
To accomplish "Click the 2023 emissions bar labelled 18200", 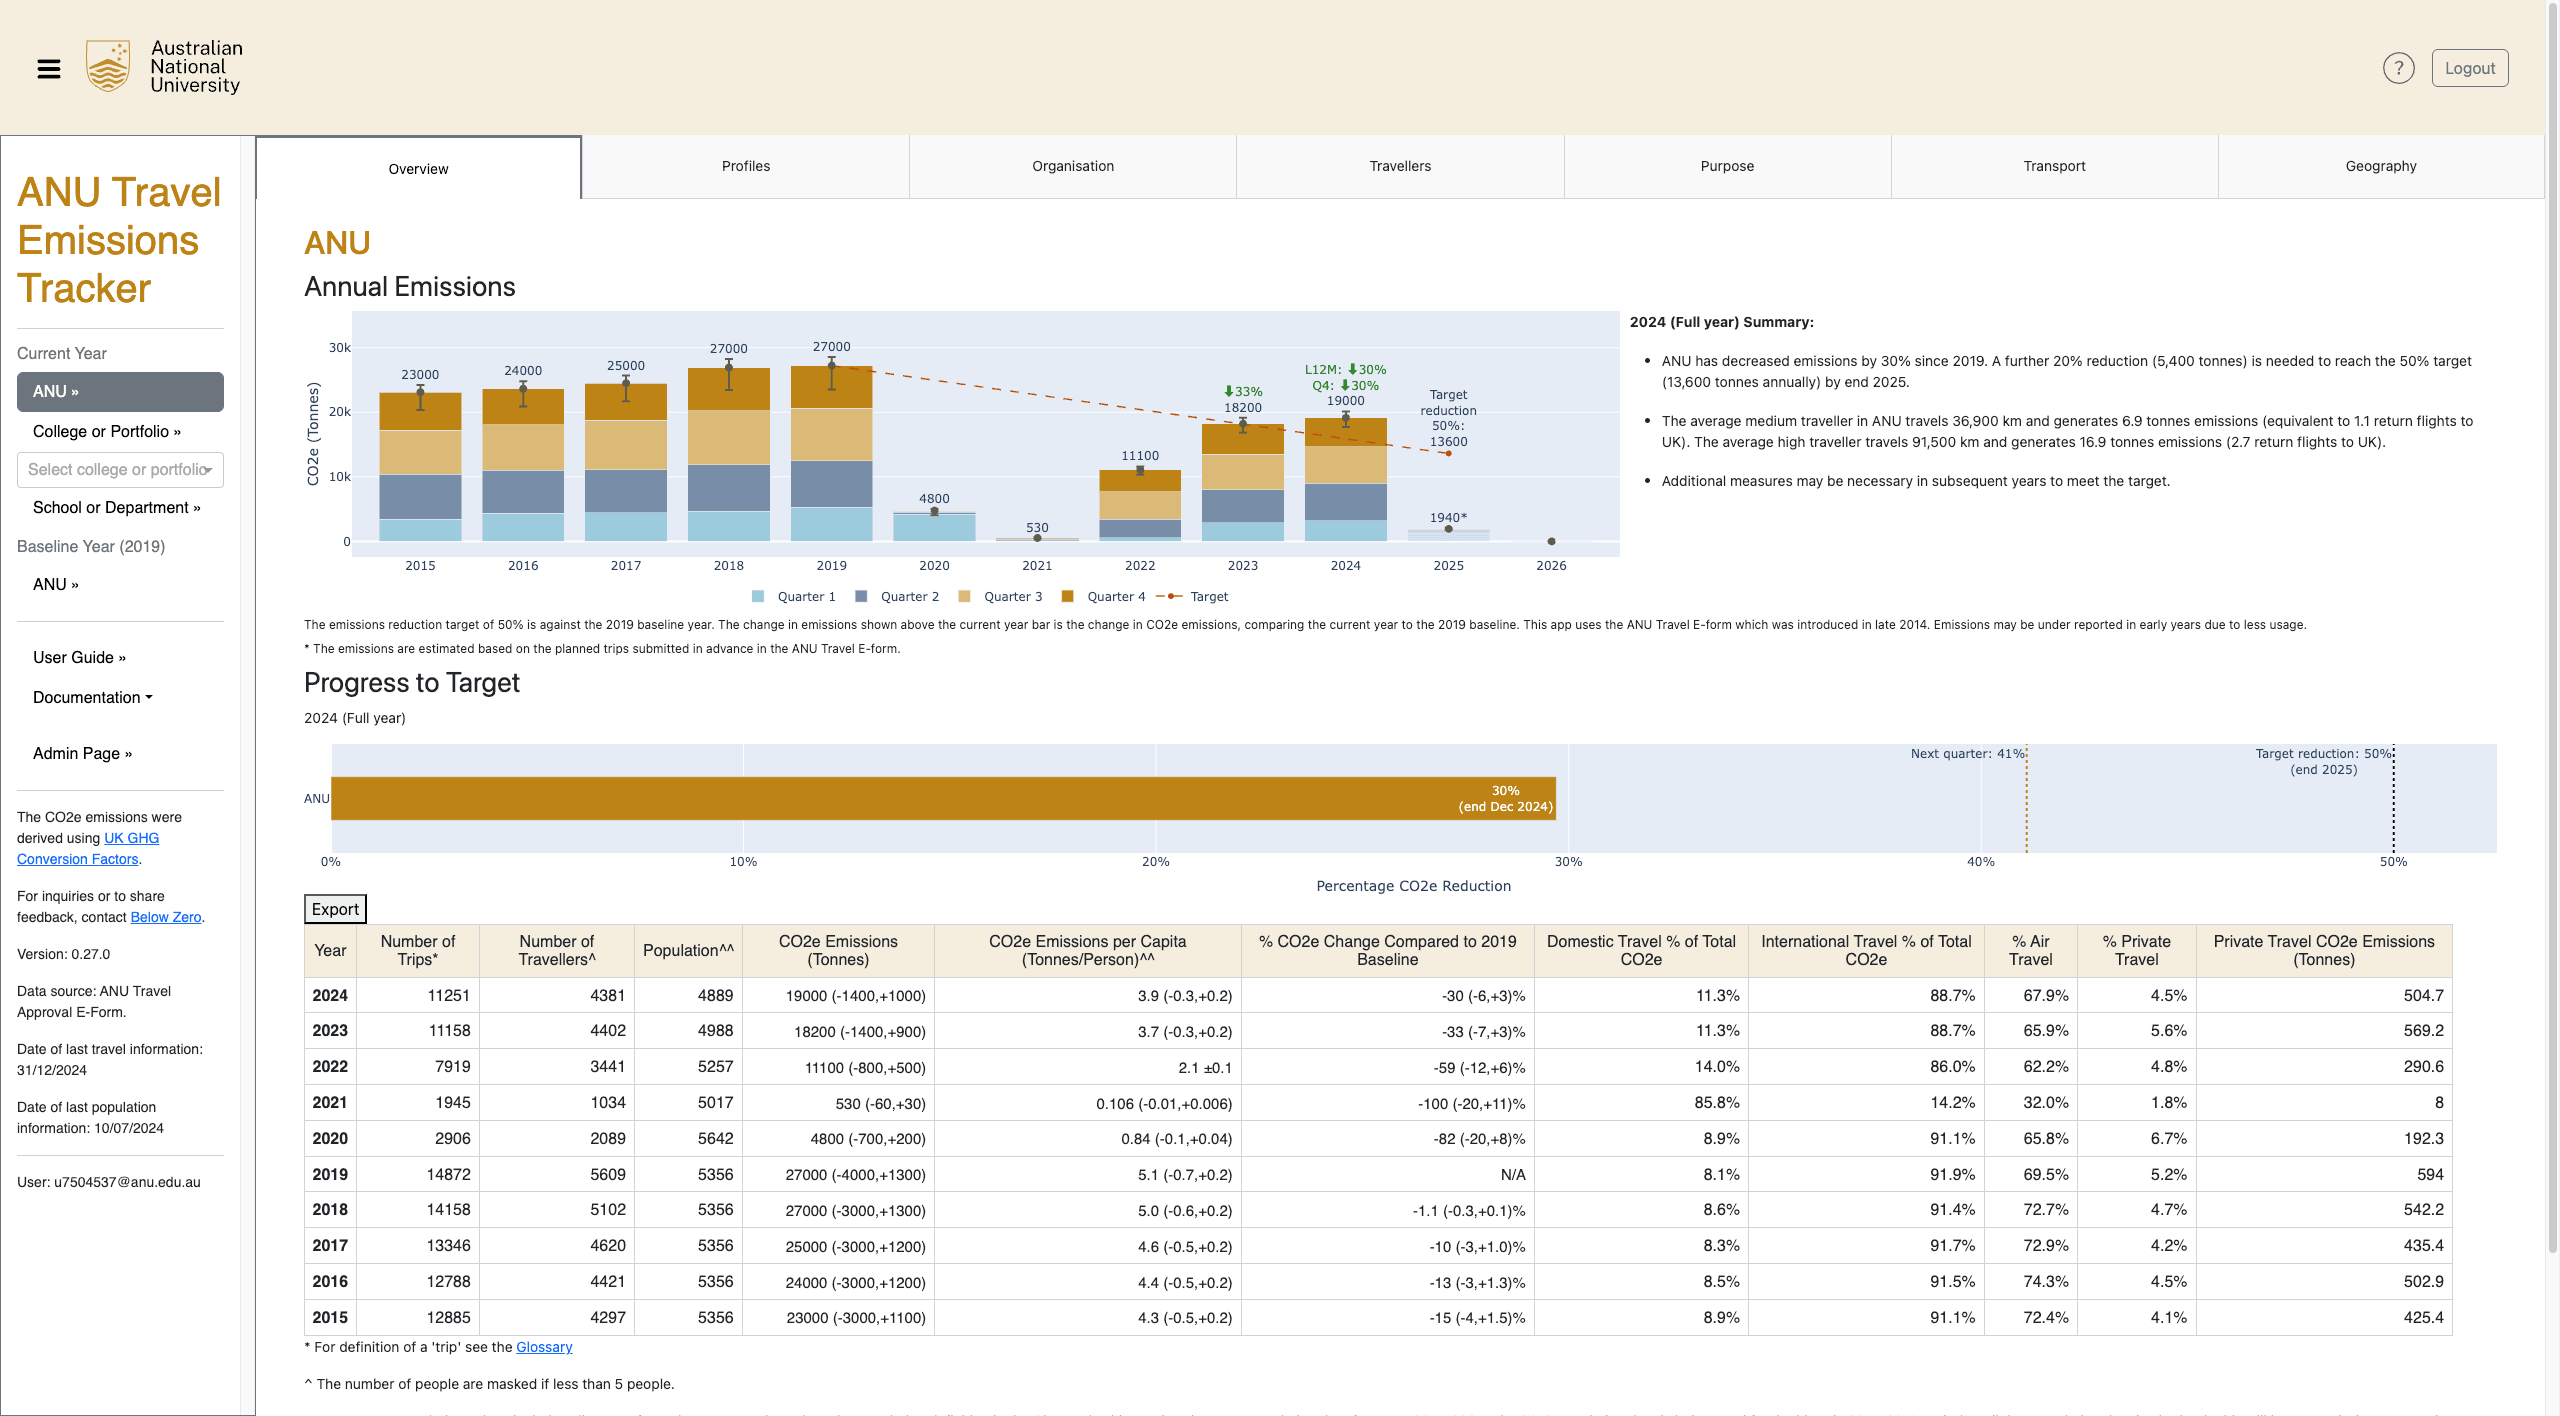I will 1243,483.
